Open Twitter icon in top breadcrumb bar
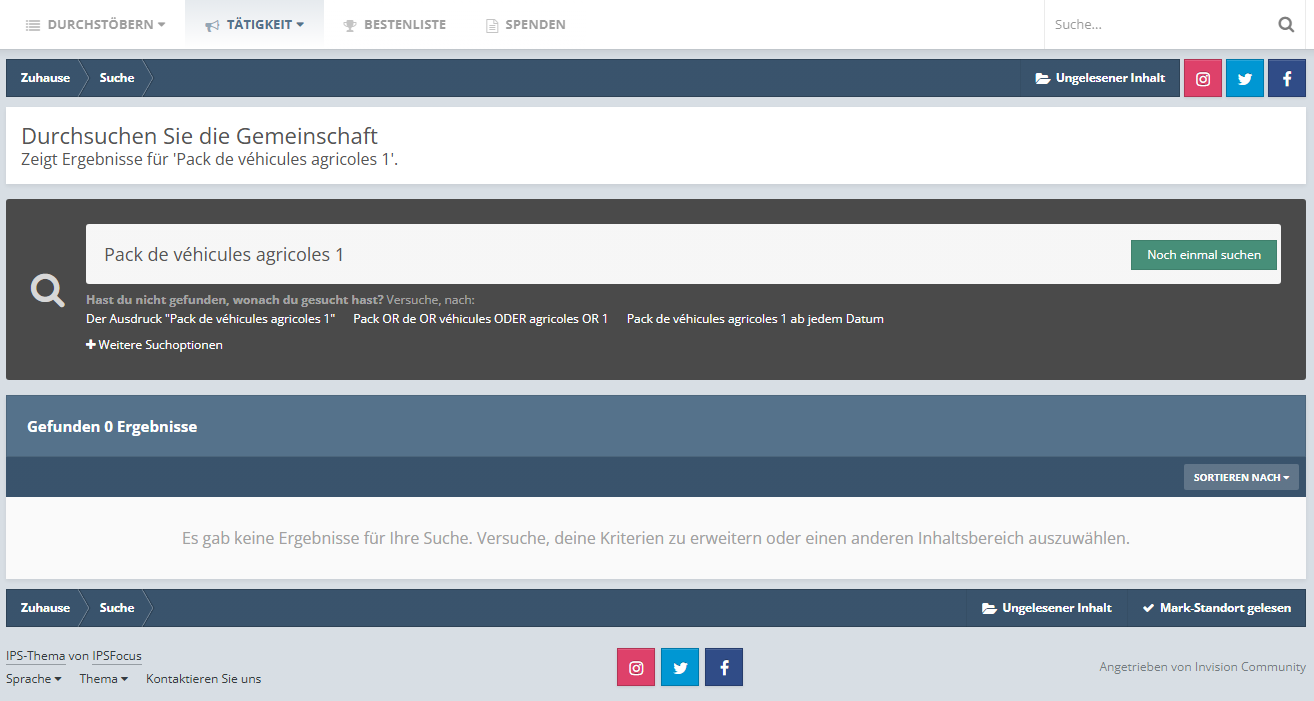 coord(1245,78)
